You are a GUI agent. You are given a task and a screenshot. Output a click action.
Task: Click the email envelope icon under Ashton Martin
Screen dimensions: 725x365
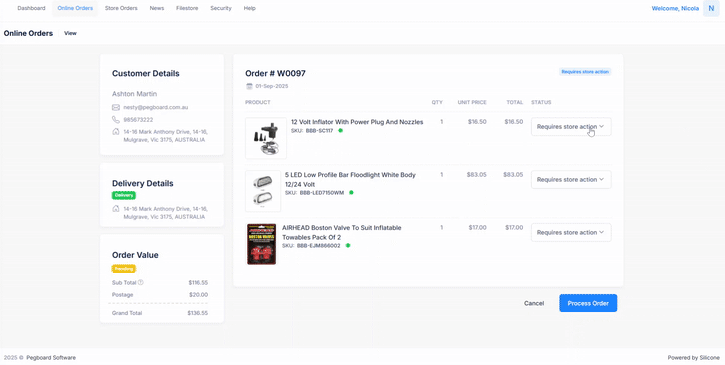(116, 107)
